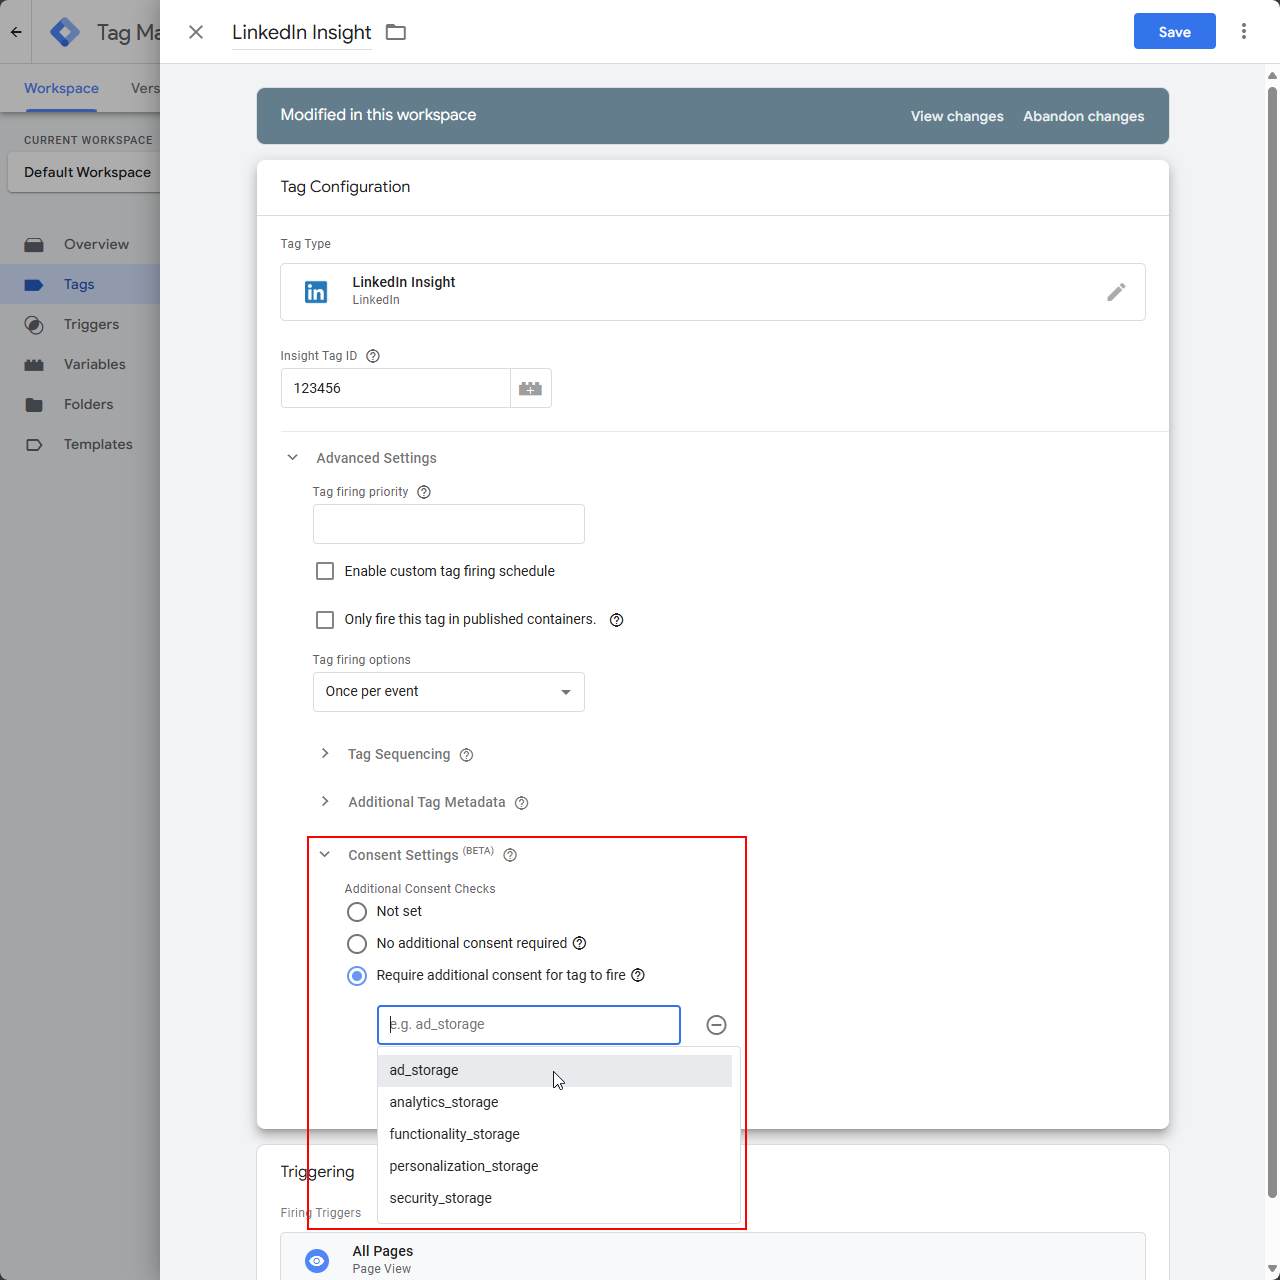Image resolution: width=1280 pixels, height=1280 pixels.
Task: Click the Tags label icon
Action: click(34, 285)
